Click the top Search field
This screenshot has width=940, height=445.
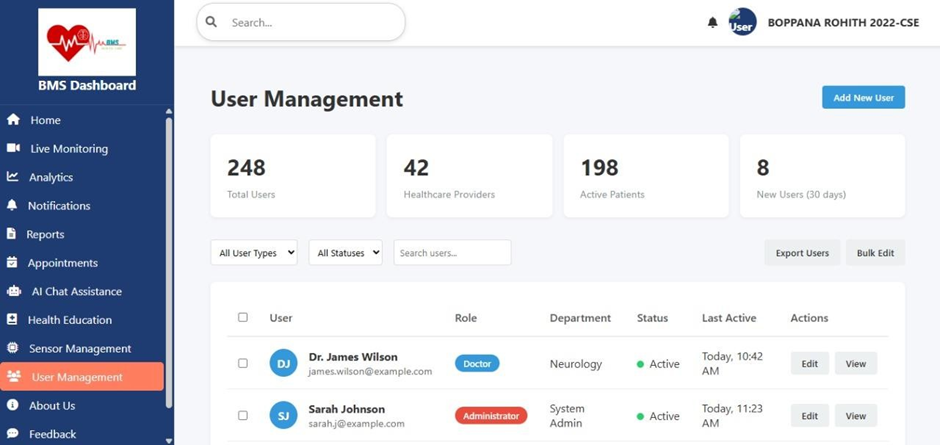click(301, 22)
